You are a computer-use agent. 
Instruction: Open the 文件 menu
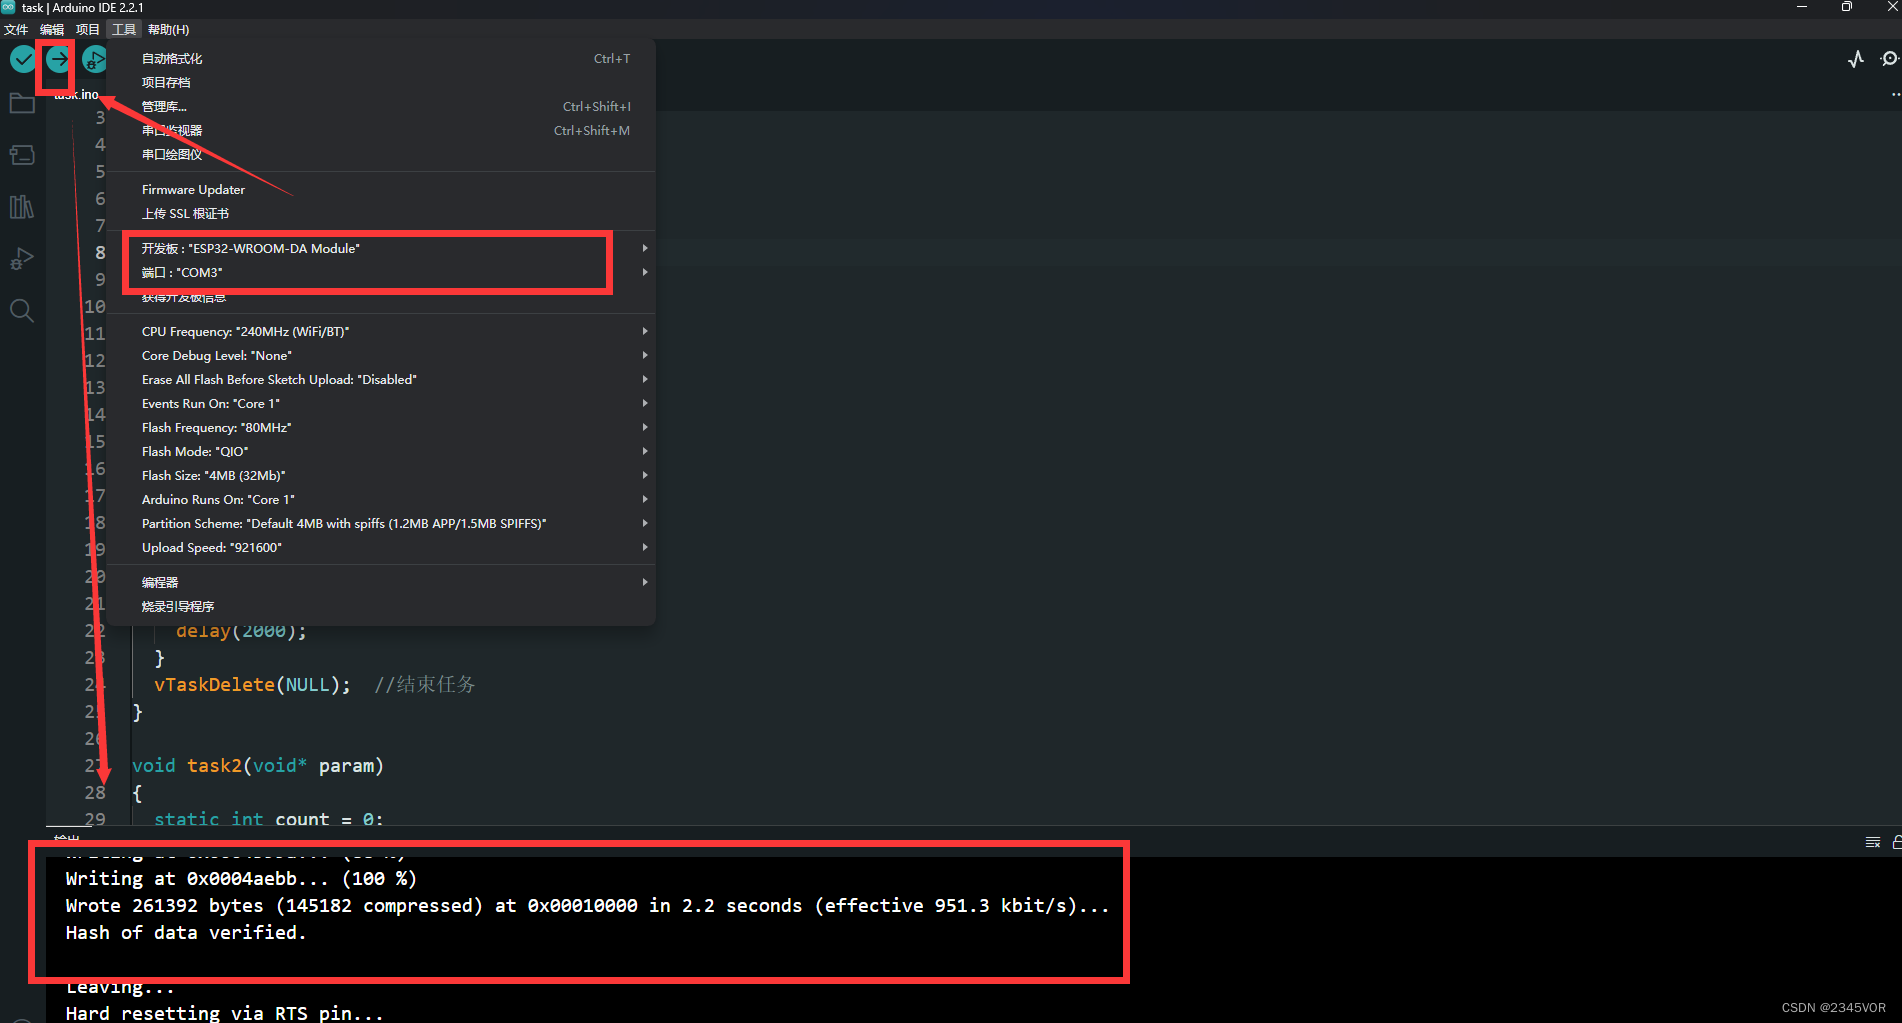[x=16, y=30]
